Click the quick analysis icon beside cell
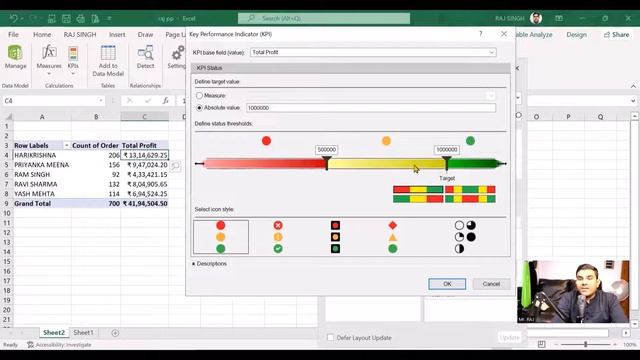The image size is (640, 360). tap(176, 166)
